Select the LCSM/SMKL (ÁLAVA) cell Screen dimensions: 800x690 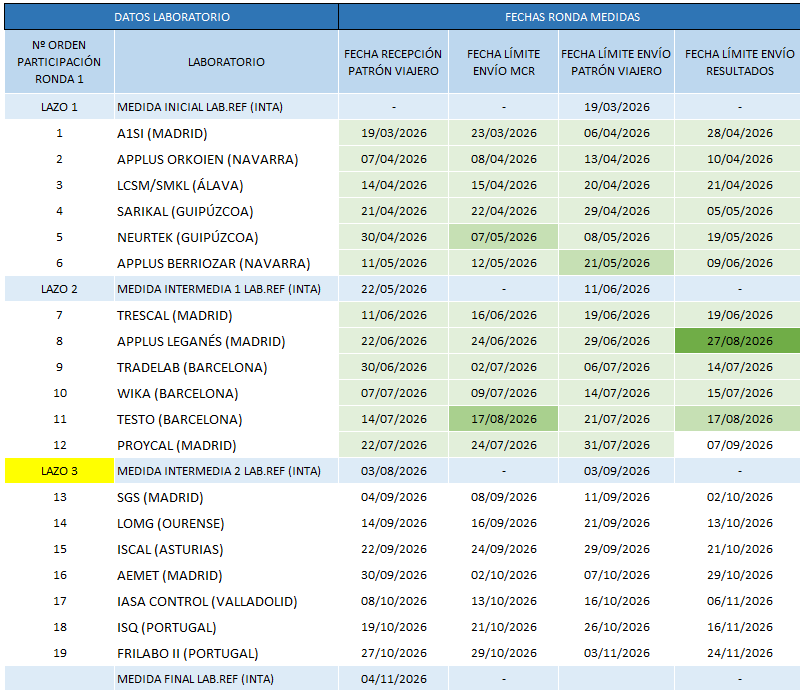click(x=226, y=185)
